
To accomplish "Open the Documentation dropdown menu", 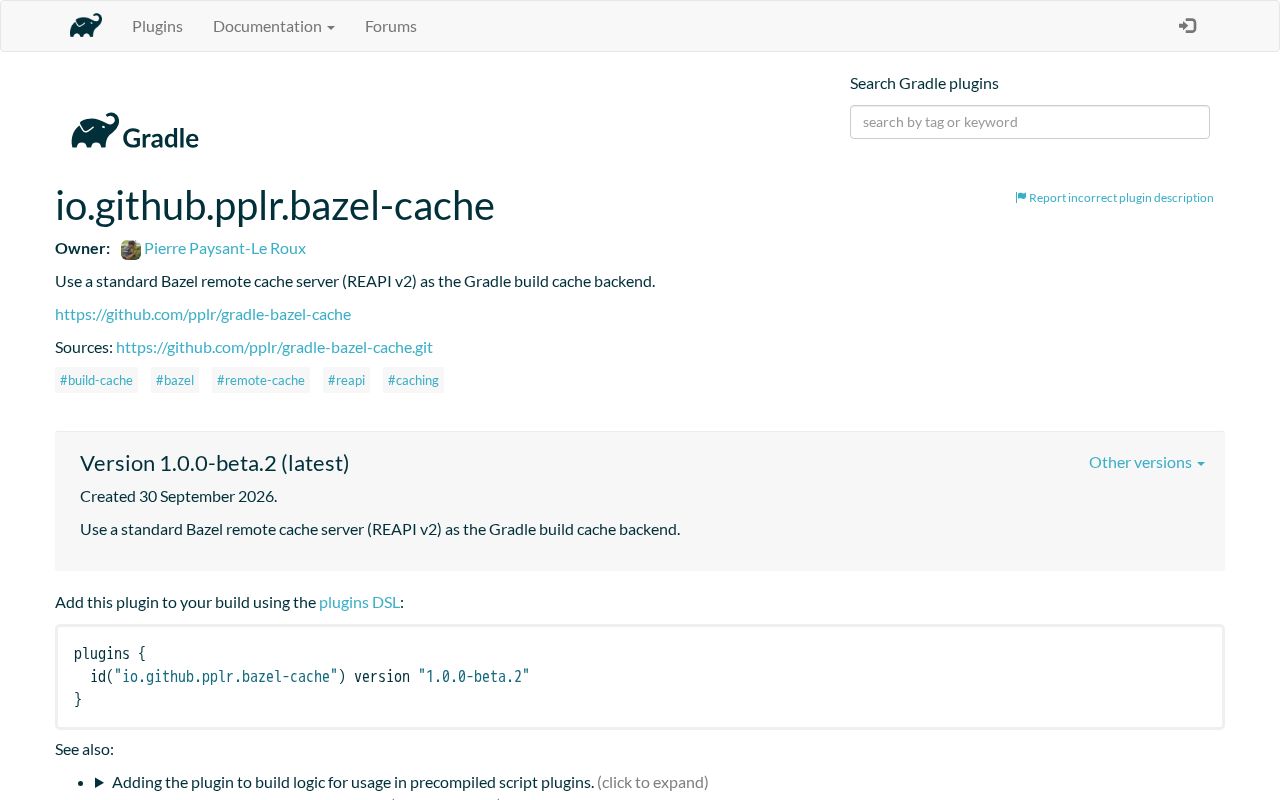I will pos(274,26).
